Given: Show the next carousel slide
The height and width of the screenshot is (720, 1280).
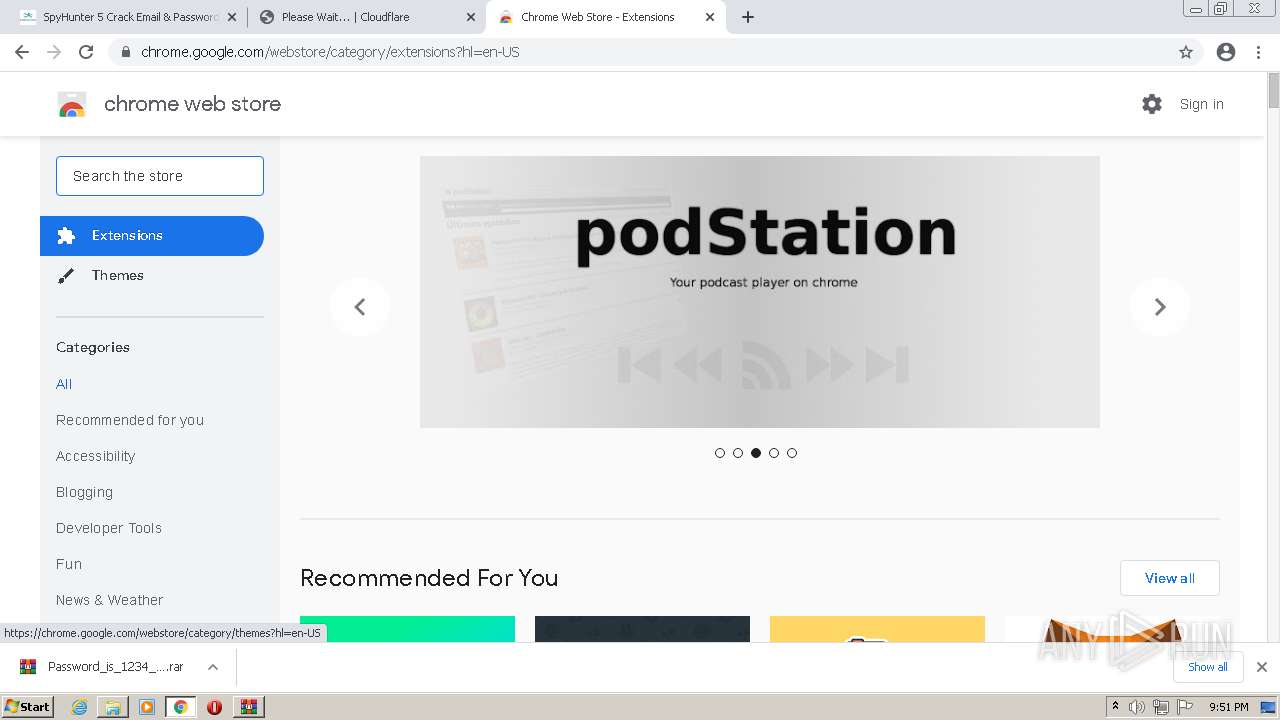Looking at the screenshot, I should [1160, 307].
